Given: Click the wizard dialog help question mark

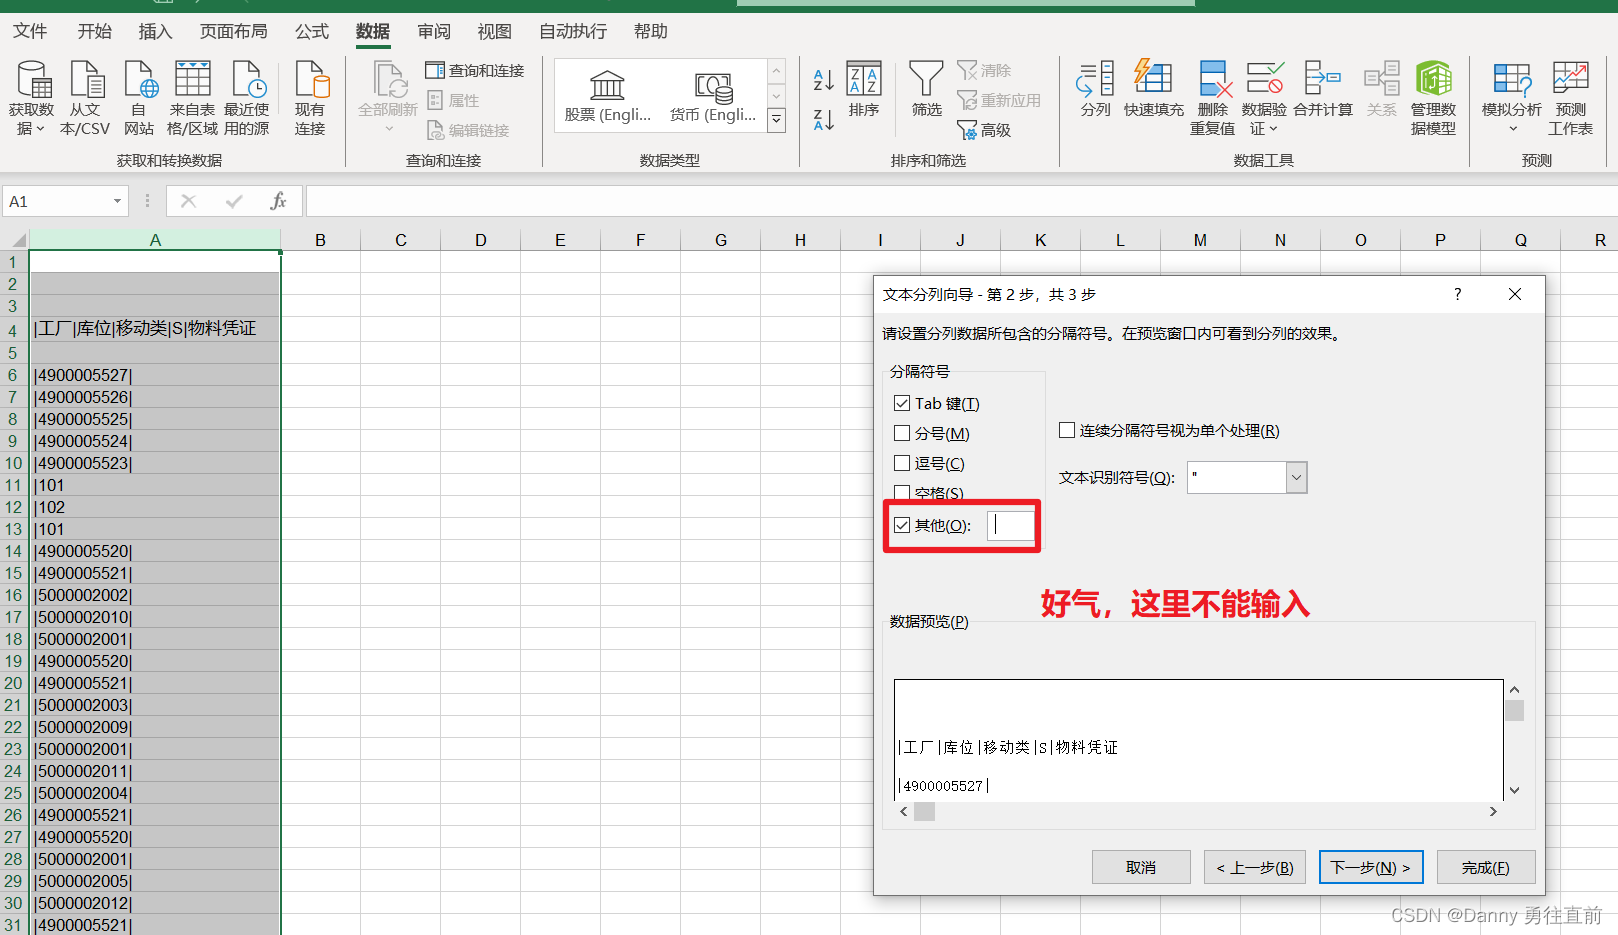Looking at the screenshot, I should point(1457,294).
